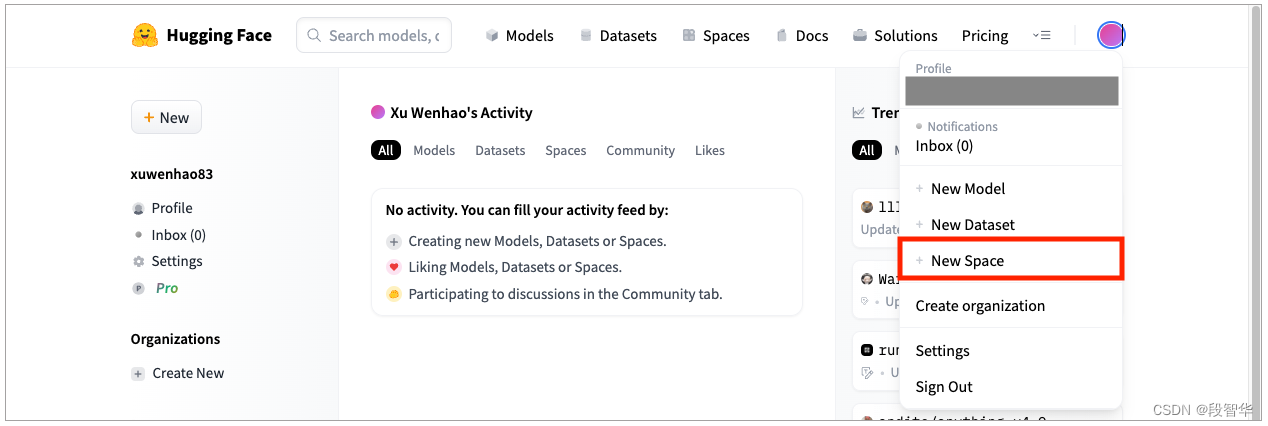Open the Pro link in sidebar
The width and height of the screenshot is (1268, 426).
tap(155, 288)
